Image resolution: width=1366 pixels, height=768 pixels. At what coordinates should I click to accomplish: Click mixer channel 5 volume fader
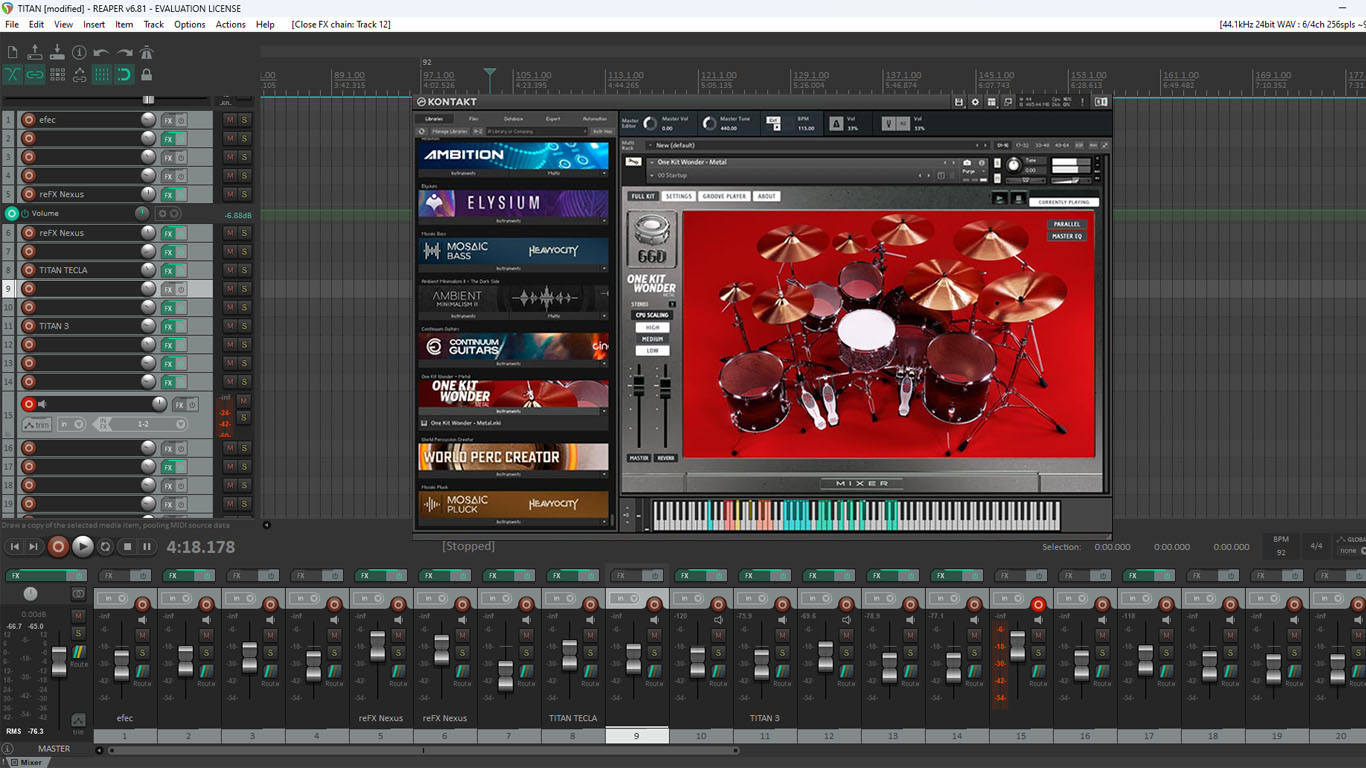point(377,647)
